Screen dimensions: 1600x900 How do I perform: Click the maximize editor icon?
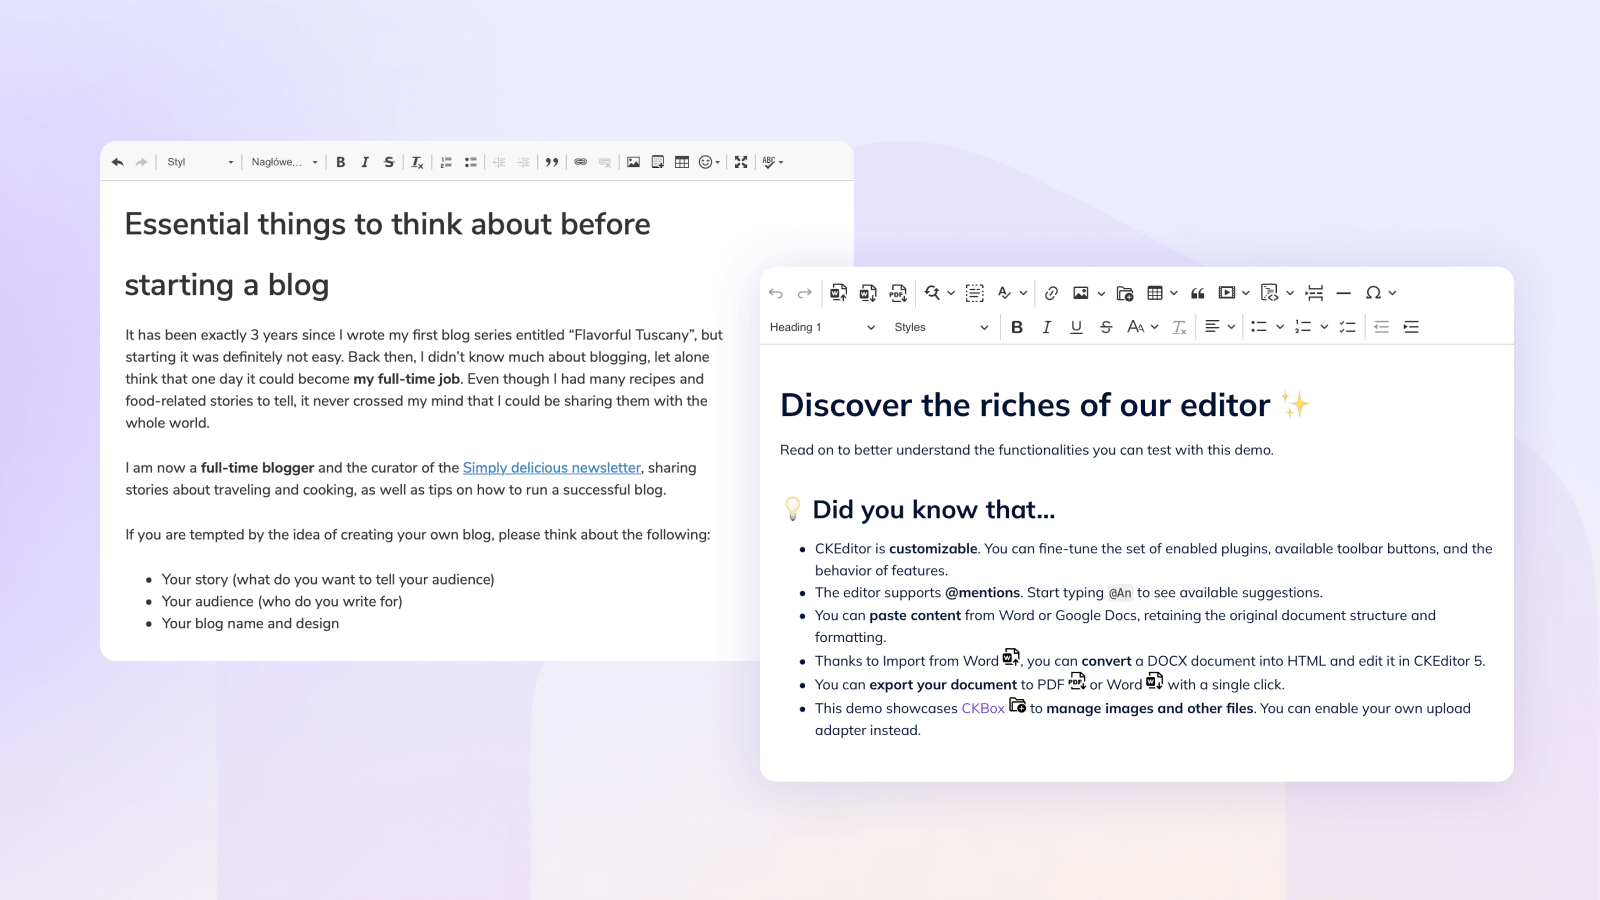click(x=741, y=162)
